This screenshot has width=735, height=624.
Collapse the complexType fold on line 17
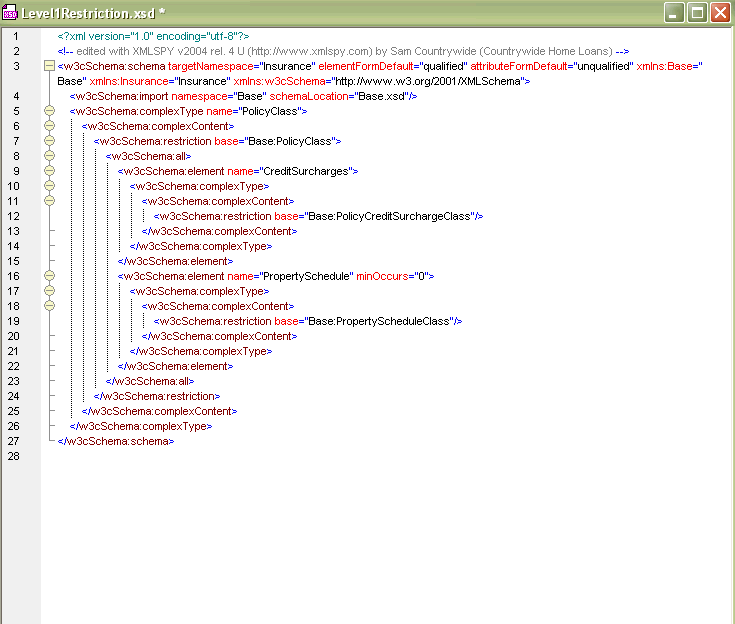49,291
